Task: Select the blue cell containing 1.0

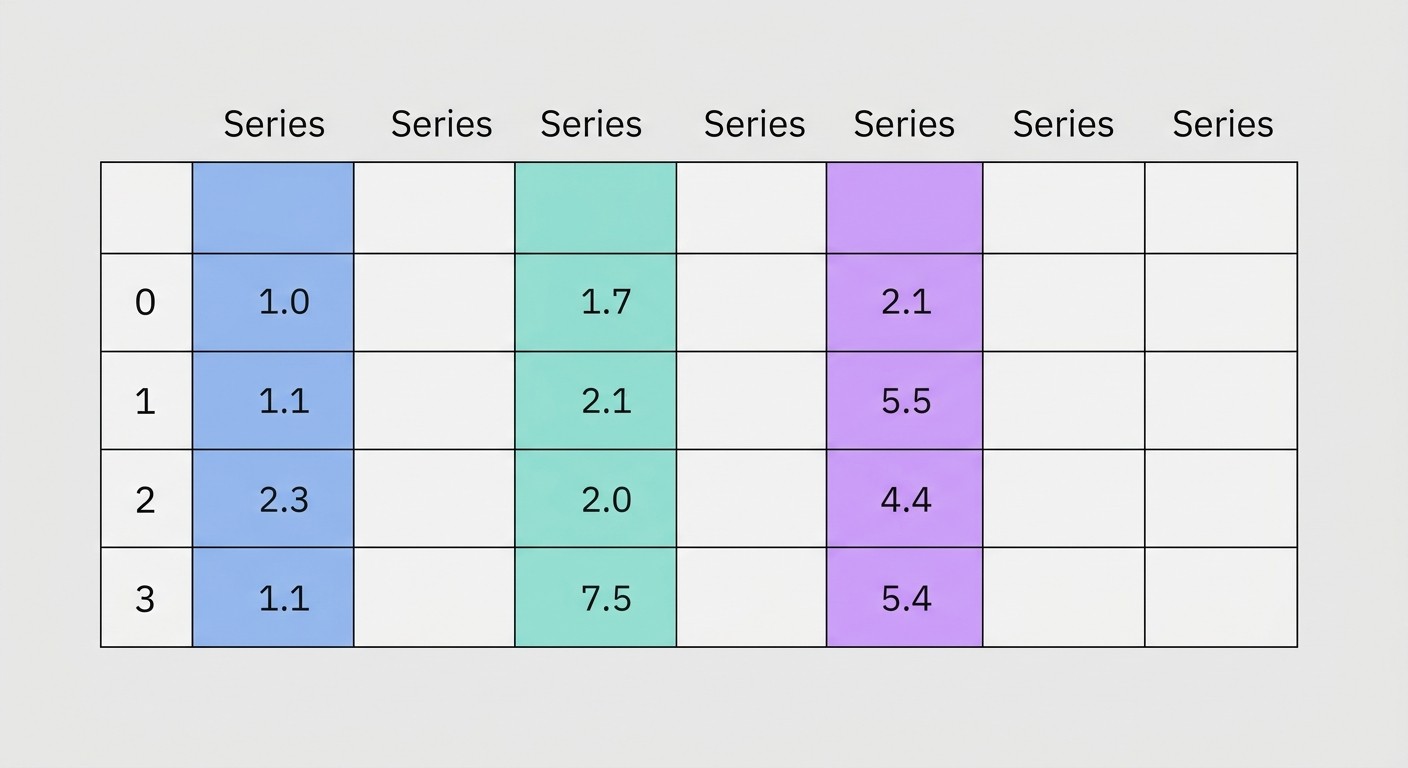Action: (273, 302)
